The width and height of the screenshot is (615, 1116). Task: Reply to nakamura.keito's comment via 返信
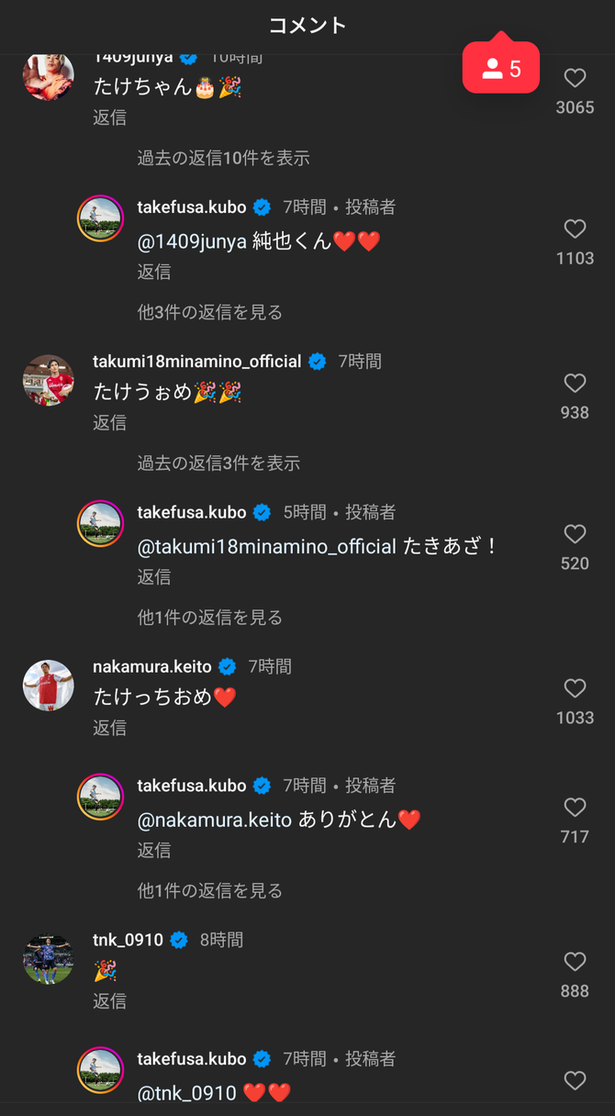[x=110, y=727]
